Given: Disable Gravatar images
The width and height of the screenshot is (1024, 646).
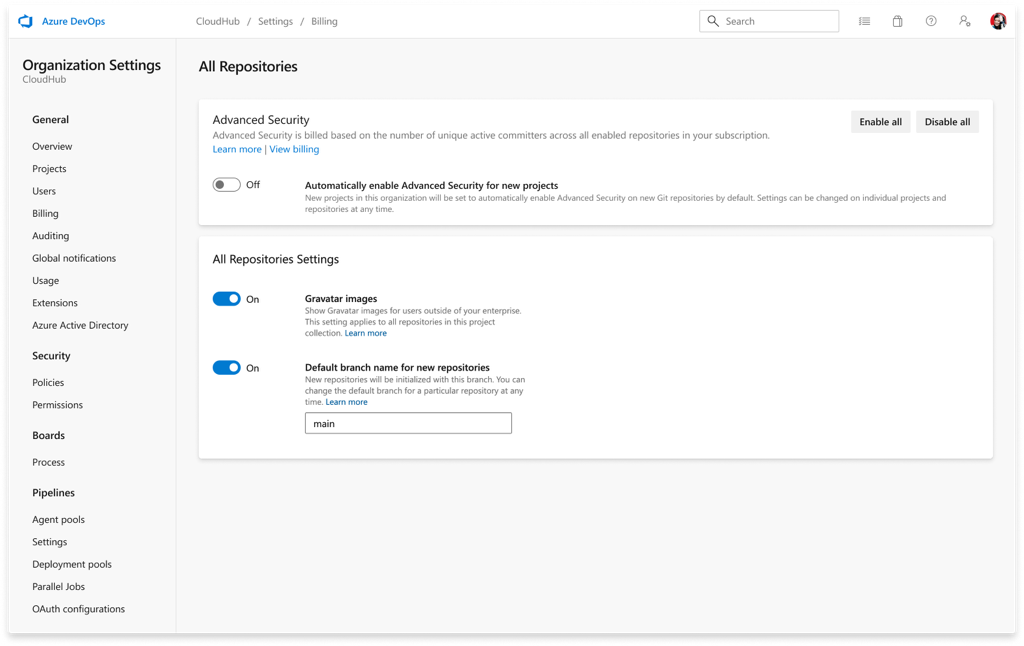Looking at the screenshot, I should coord(226,298).
